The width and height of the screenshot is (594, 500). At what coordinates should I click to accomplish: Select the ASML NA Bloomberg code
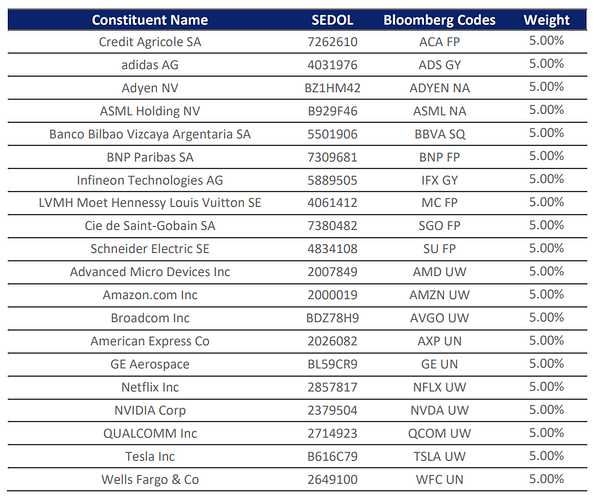[x=439, y=111]
